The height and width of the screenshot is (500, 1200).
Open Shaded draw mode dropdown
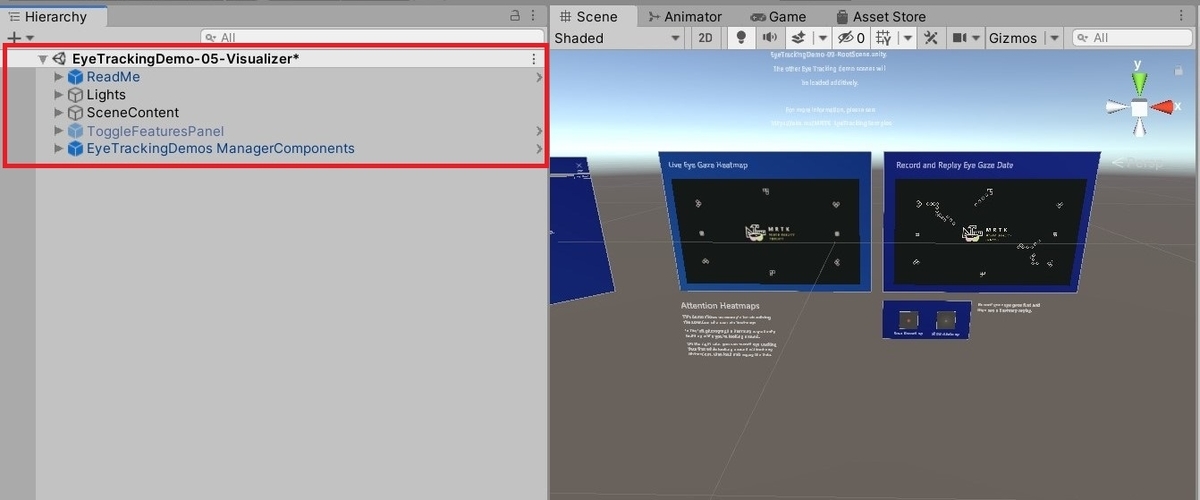[x=617, y=38]
